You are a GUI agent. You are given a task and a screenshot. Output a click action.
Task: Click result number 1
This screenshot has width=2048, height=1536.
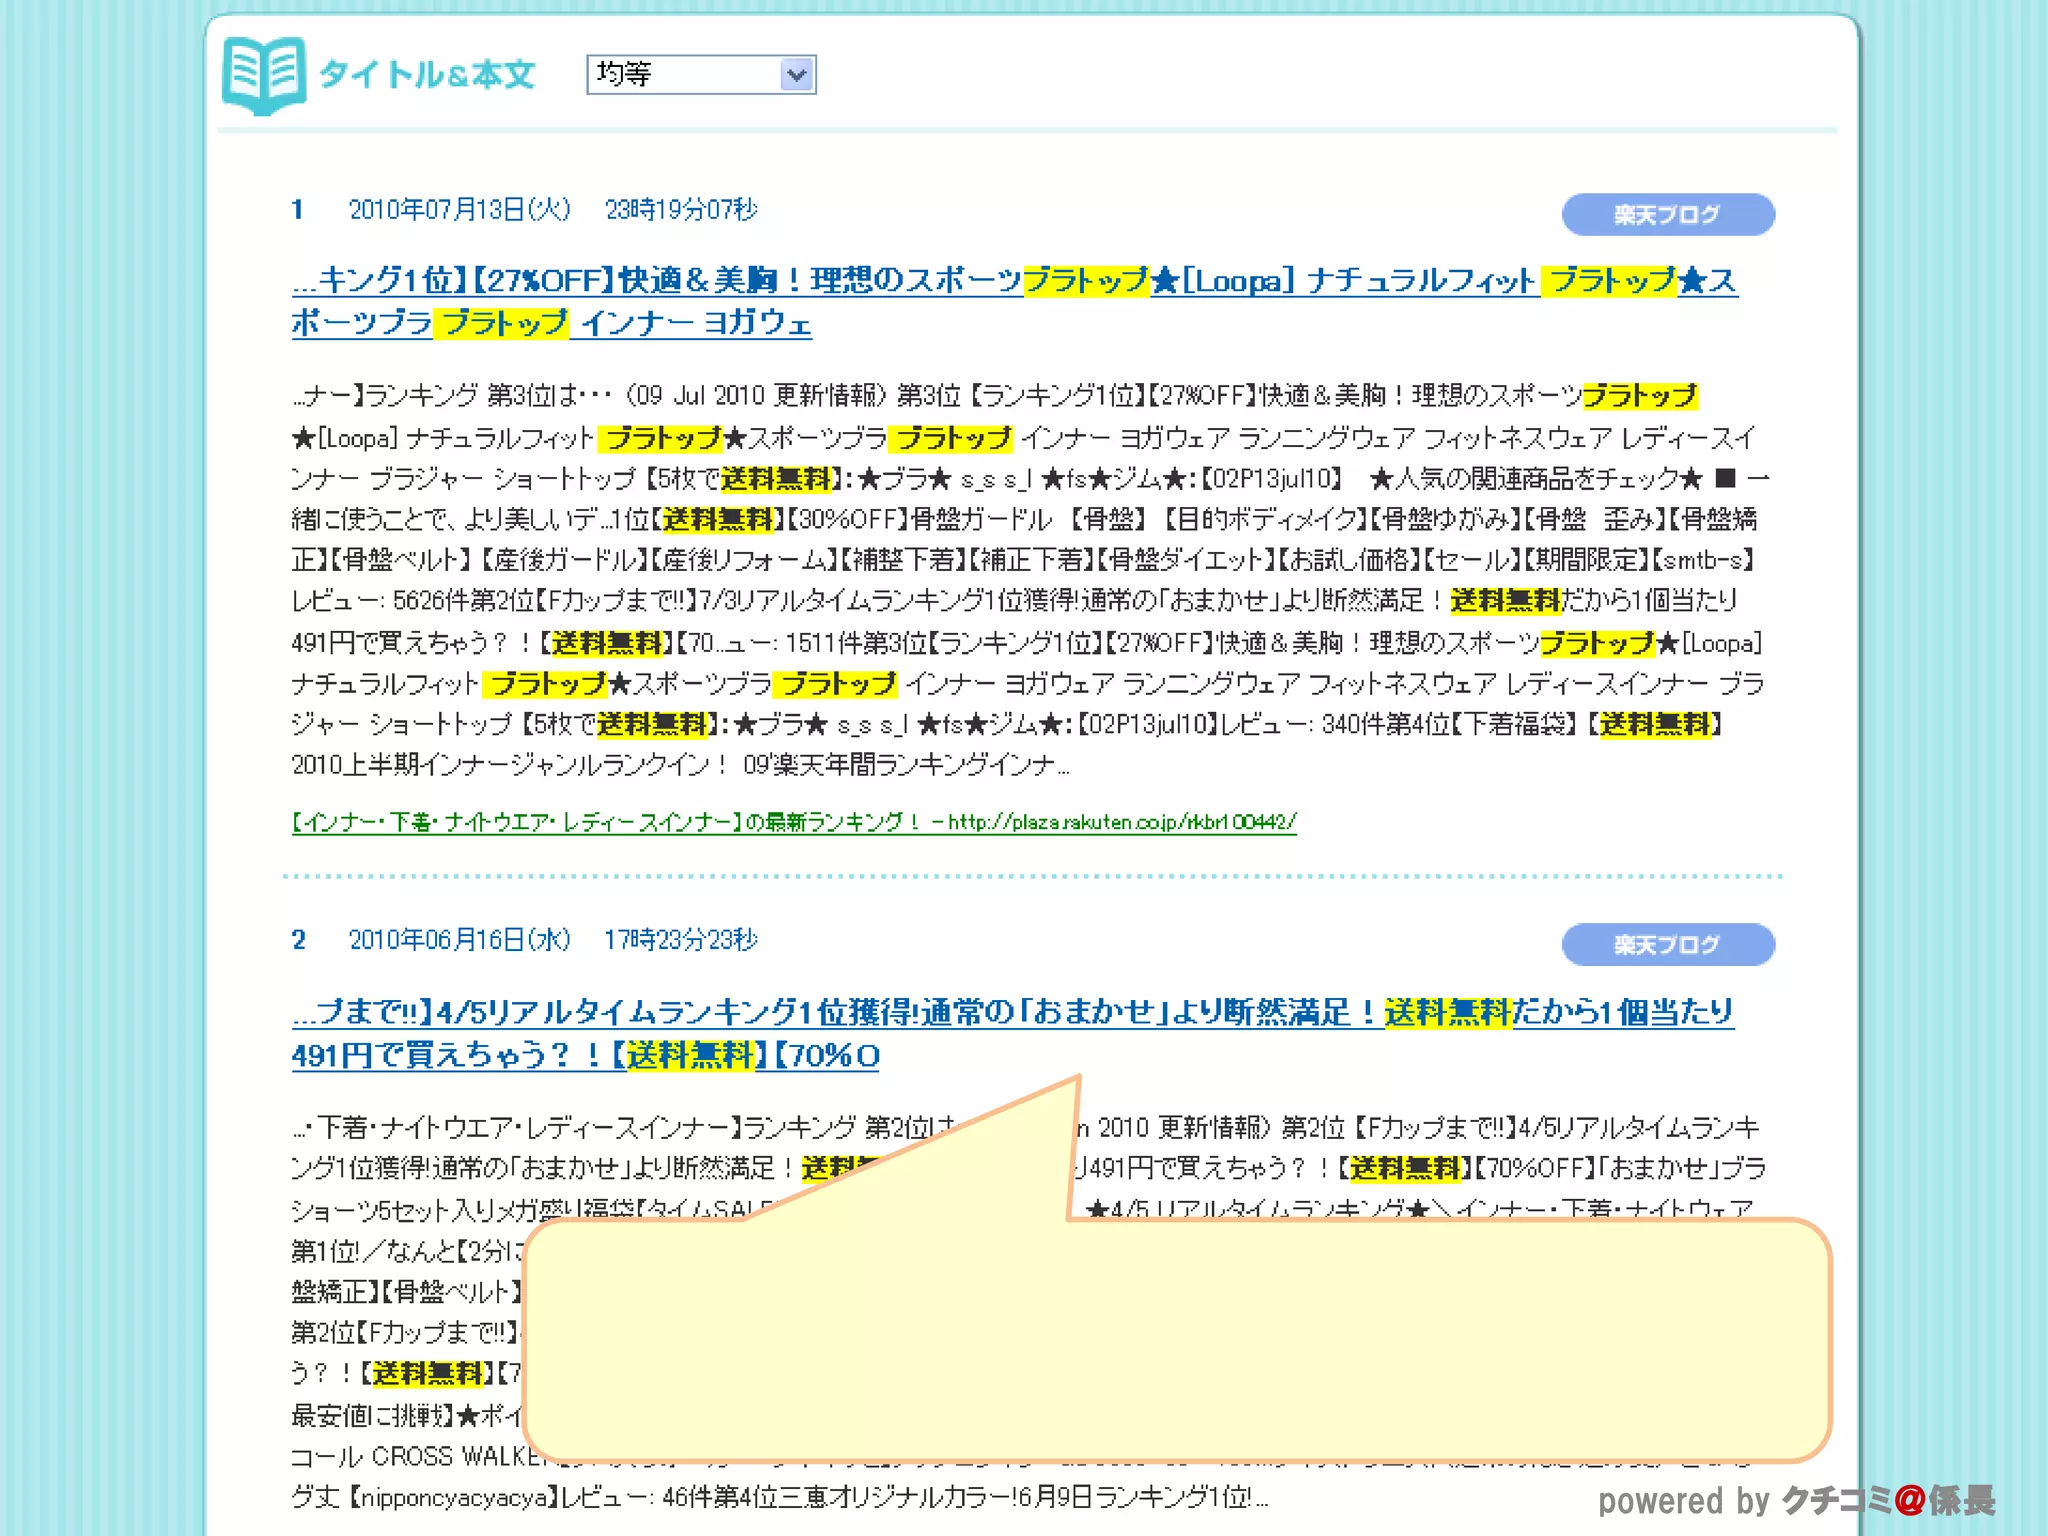[298, 210]
